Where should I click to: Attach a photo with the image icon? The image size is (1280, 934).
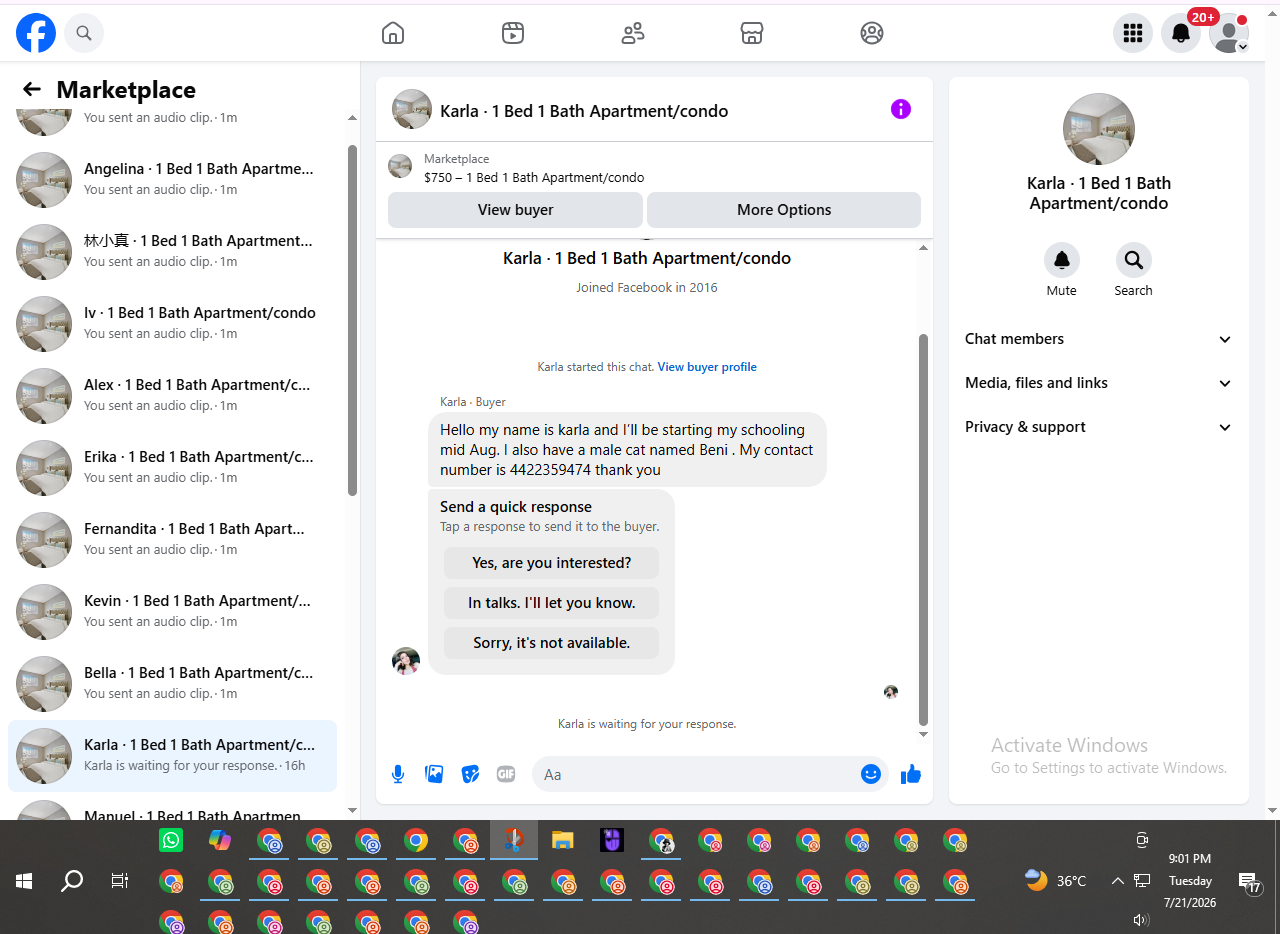click(x=434, y=774)
